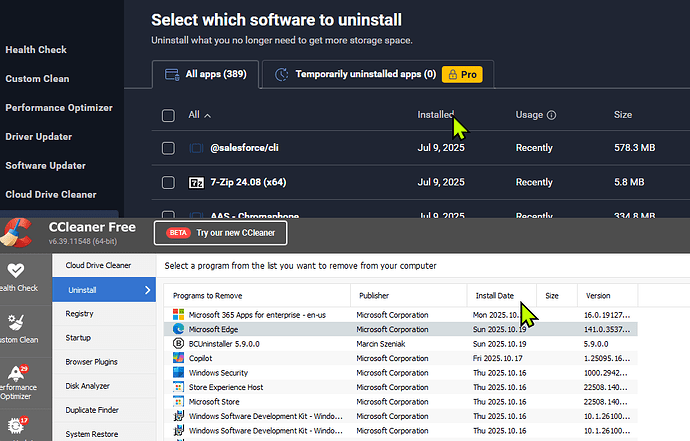Tick the 7-Zip 24.08 checkbox
This screenshot has height=441, width=690.
pyautogui.click(x=168, y=182)
